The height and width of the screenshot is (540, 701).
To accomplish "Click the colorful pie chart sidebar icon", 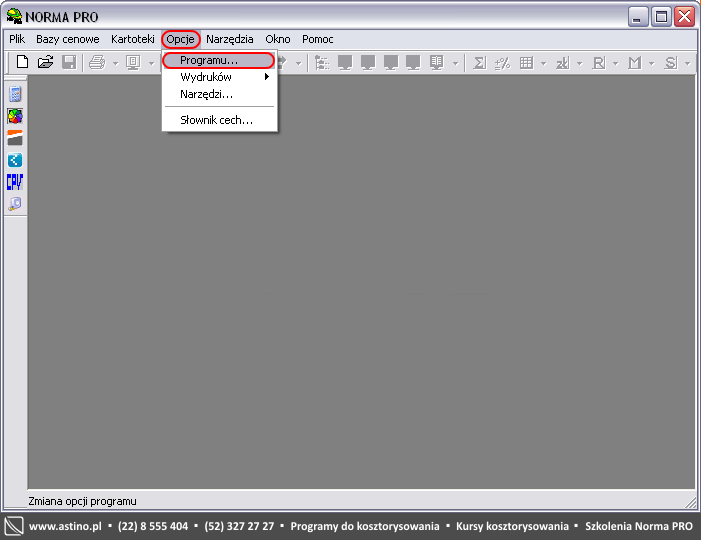I will [15, 116].
